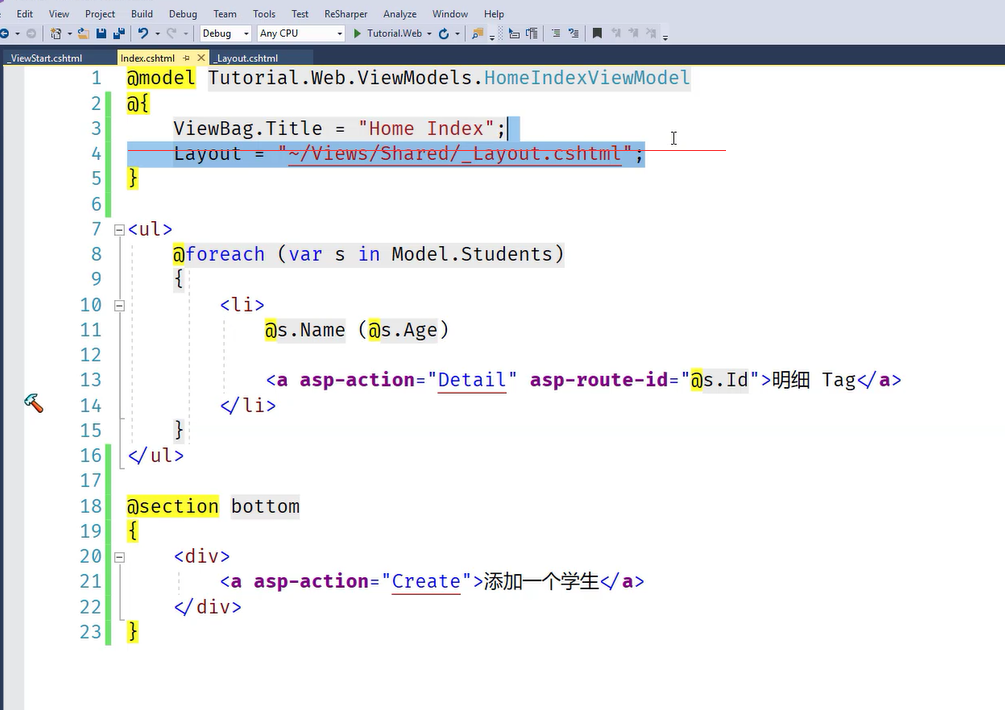Toggle bookmark using the bookmark icon
The height and width of the screenshot is (710, 1005).
pos(597,34)
